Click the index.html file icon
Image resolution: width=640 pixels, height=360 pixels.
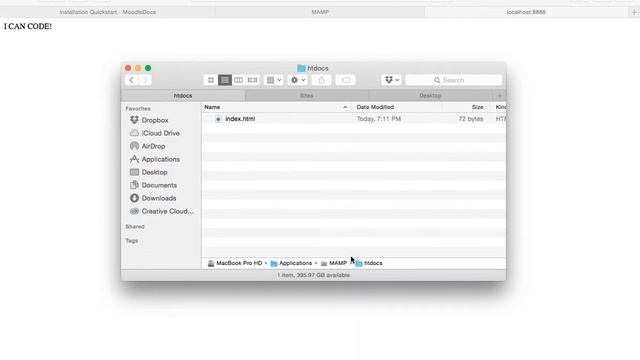tap(218, 119)
